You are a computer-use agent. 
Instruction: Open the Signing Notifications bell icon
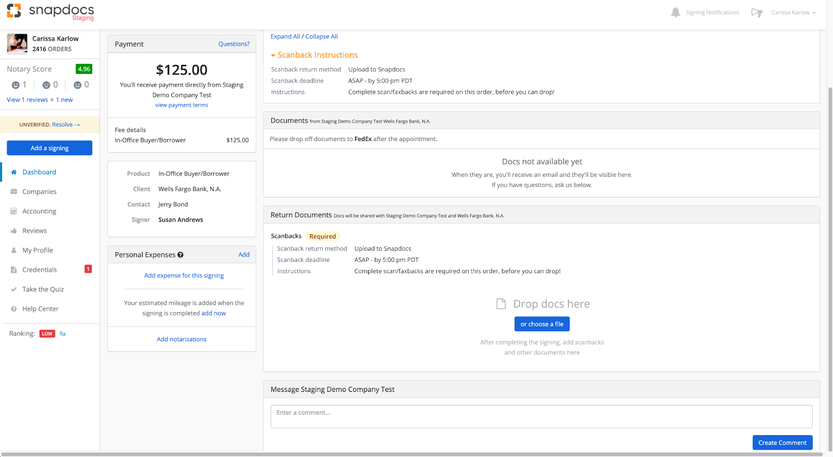pos(675,12)
